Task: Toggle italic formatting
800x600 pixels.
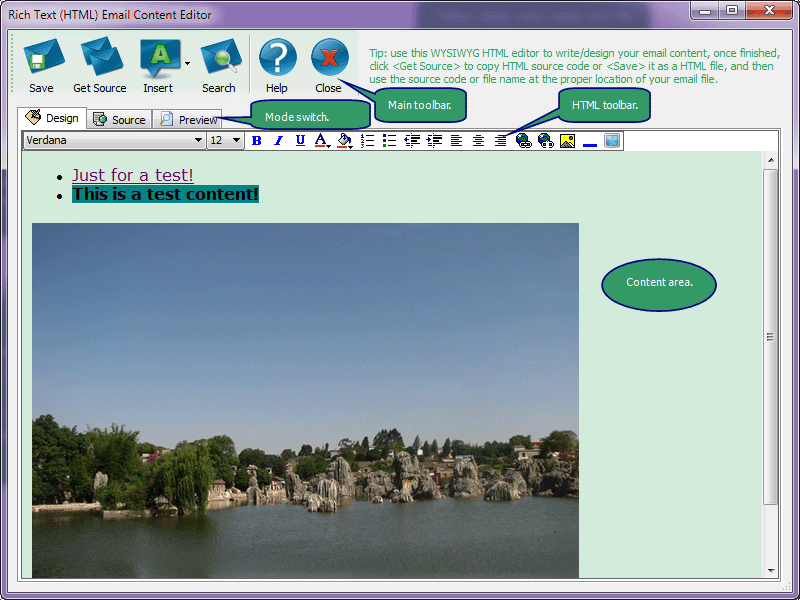Action: [x=279, y=141]
